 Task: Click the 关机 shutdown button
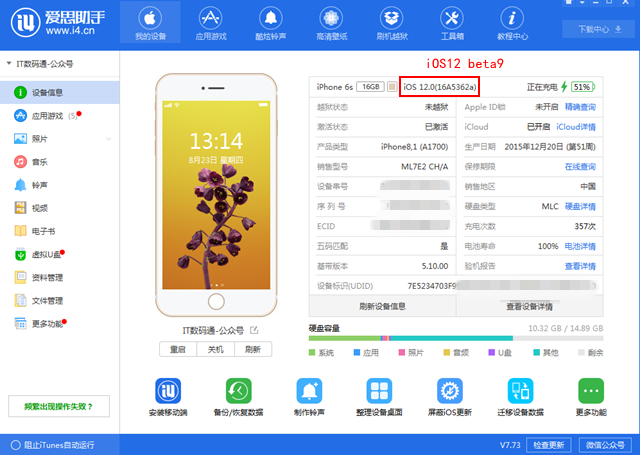216,349
